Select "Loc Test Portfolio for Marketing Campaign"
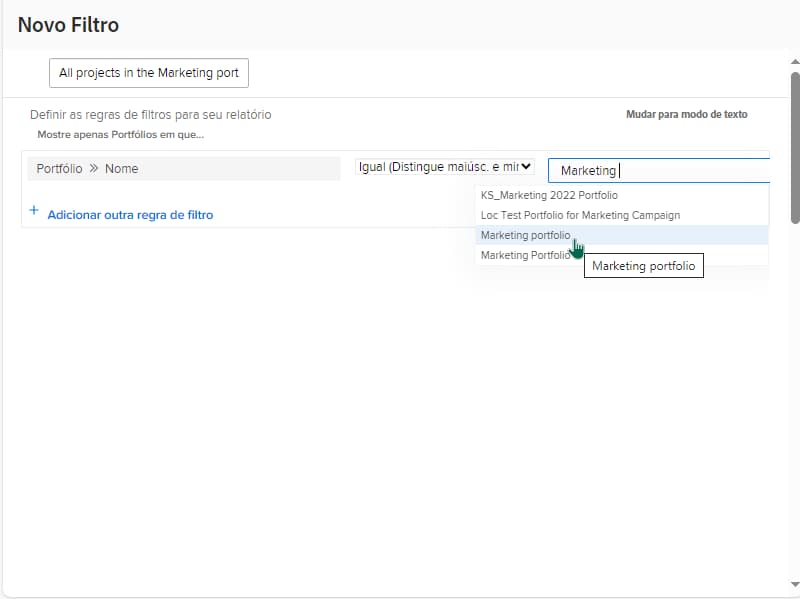The width and height of the screenshot is (800, 599). (x=578, y=215)
